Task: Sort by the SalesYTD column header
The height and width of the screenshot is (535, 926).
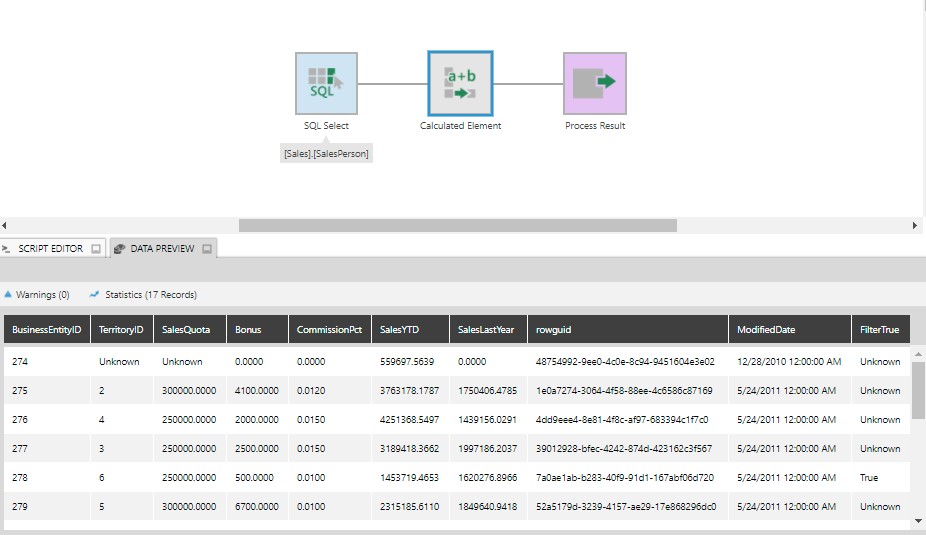Action: (x=400, y=330)
